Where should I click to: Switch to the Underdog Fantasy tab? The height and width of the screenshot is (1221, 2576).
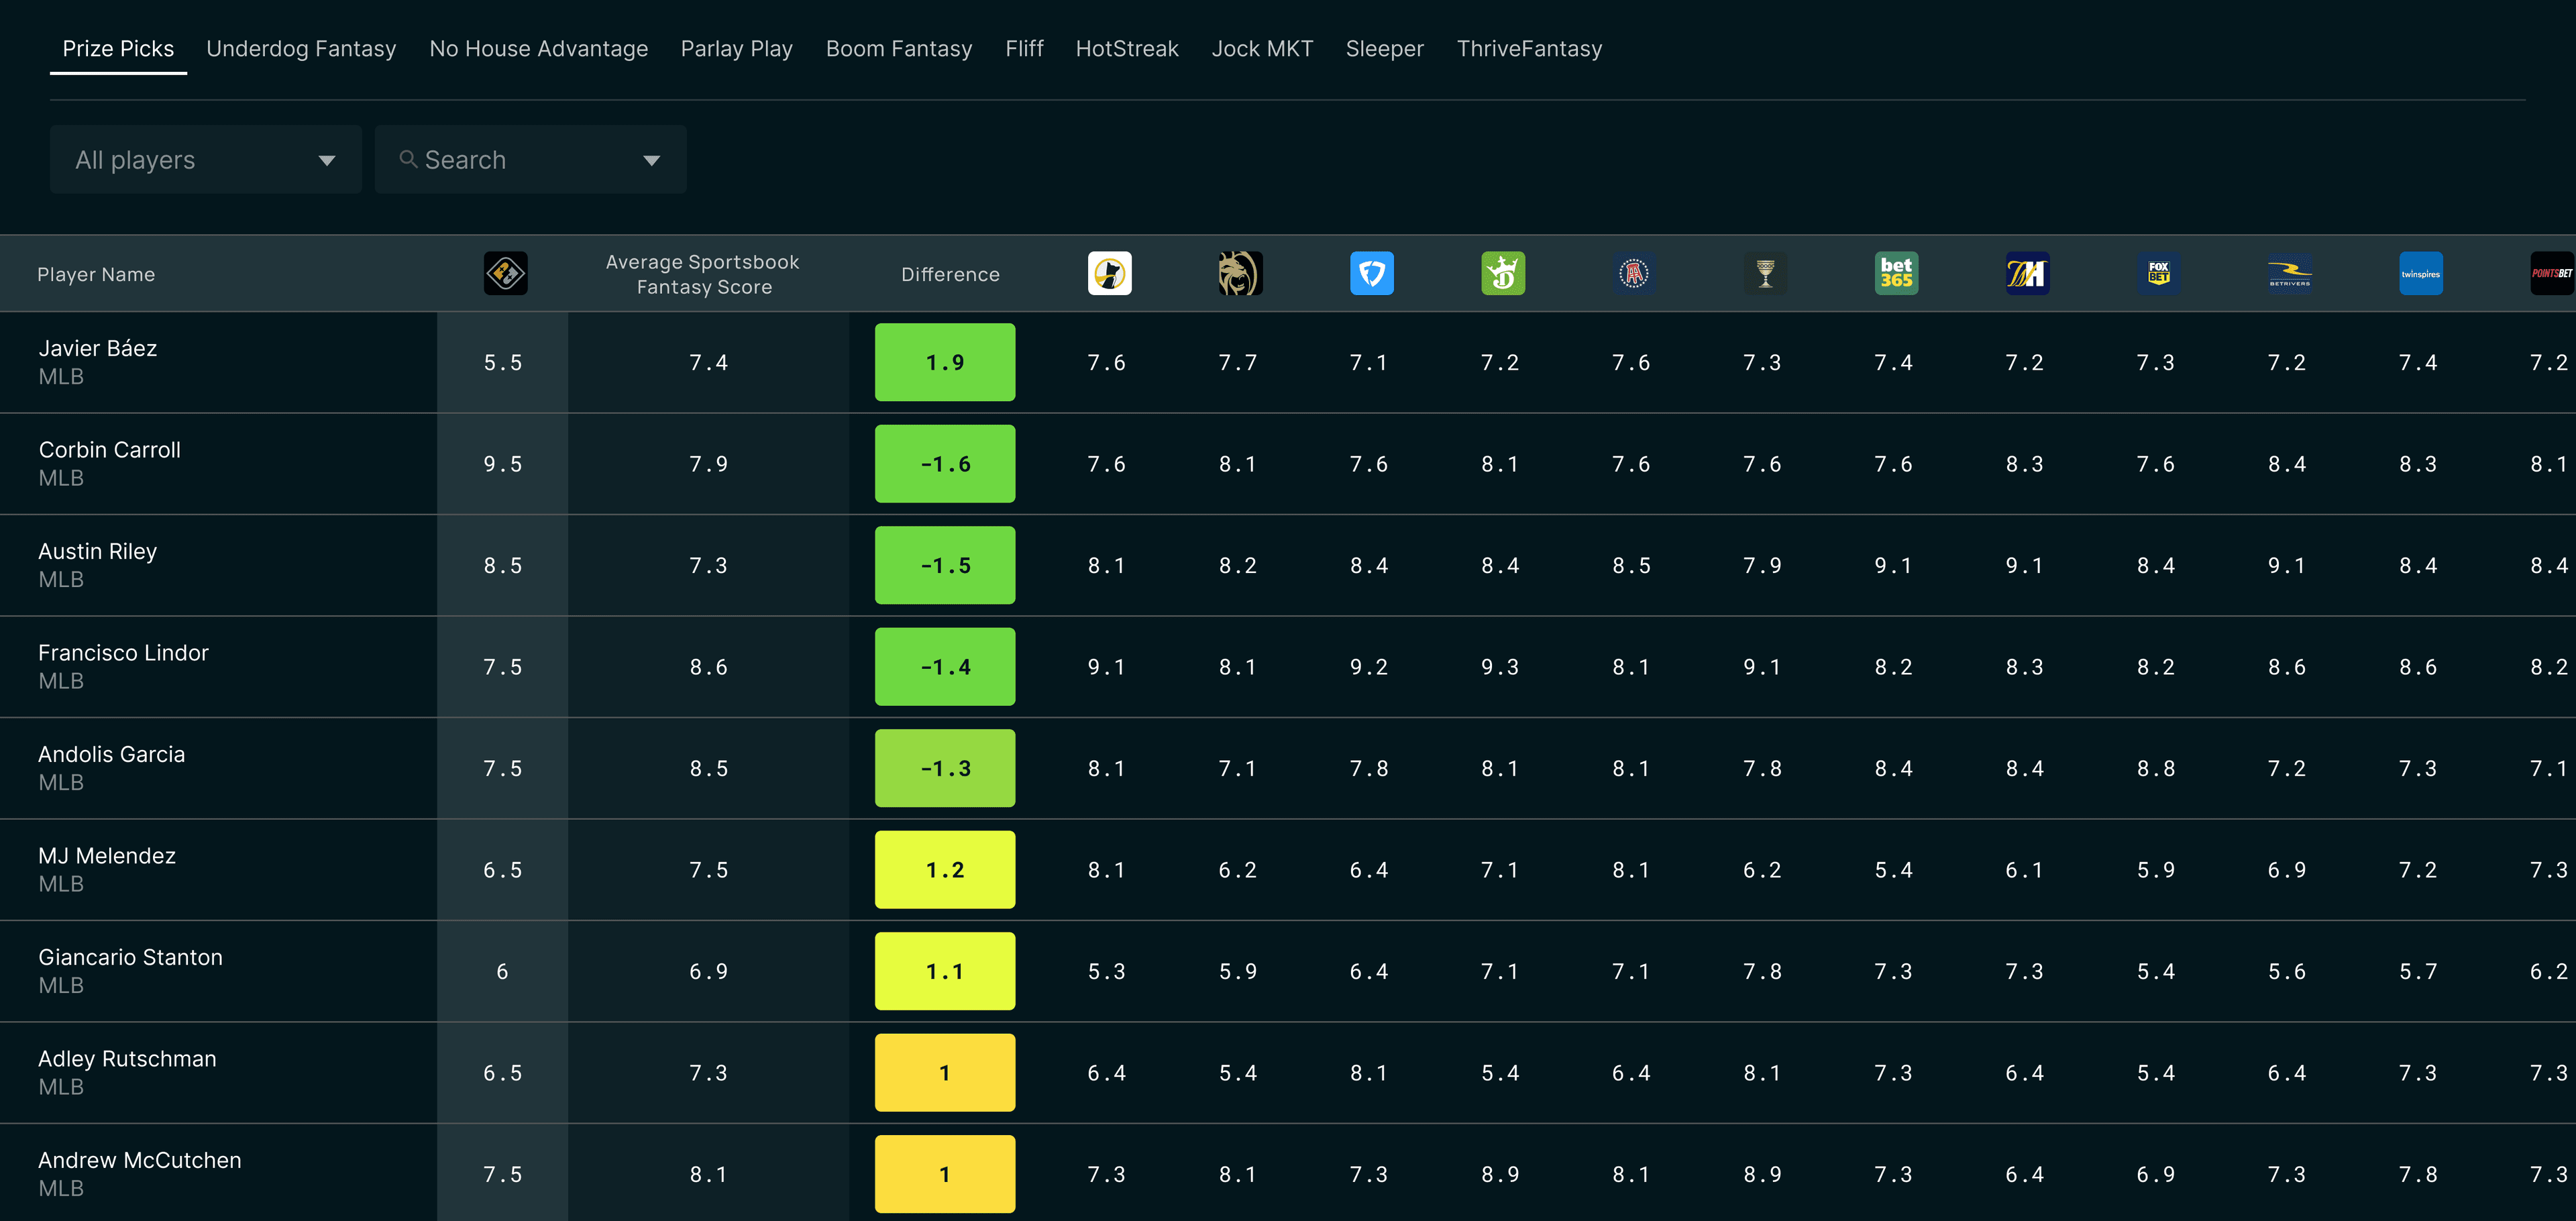click(x=301, y=48)
